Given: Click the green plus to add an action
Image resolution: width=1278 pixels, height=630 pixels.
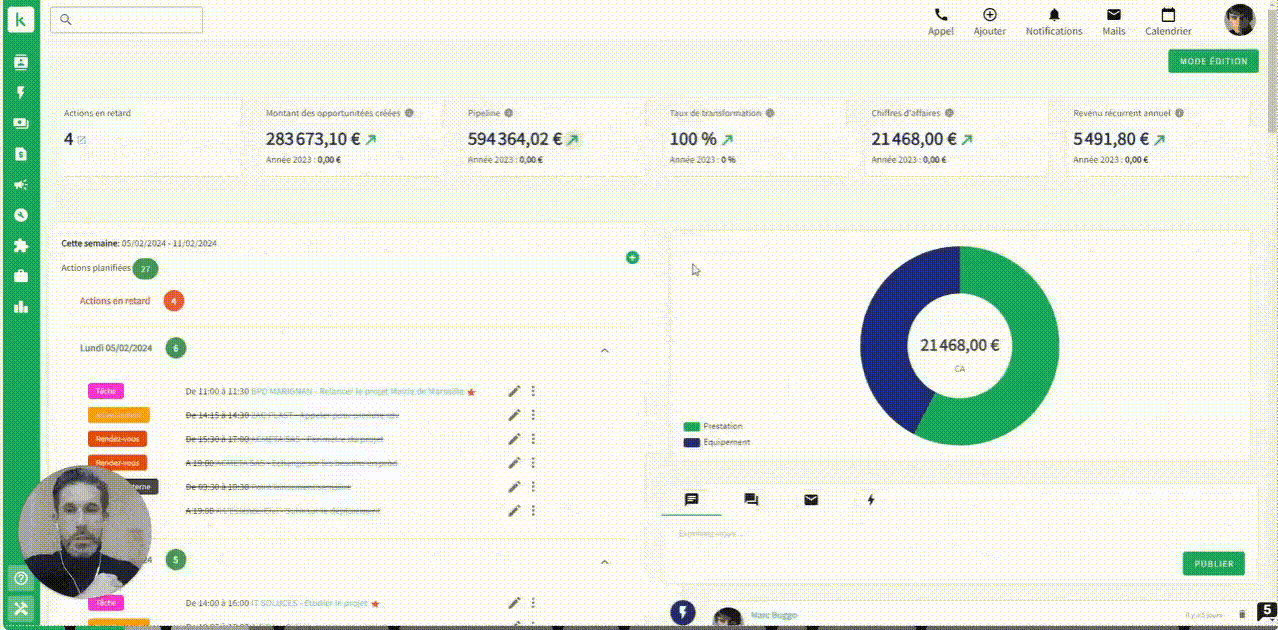Looking at the screenshot, I should (632, 258).
